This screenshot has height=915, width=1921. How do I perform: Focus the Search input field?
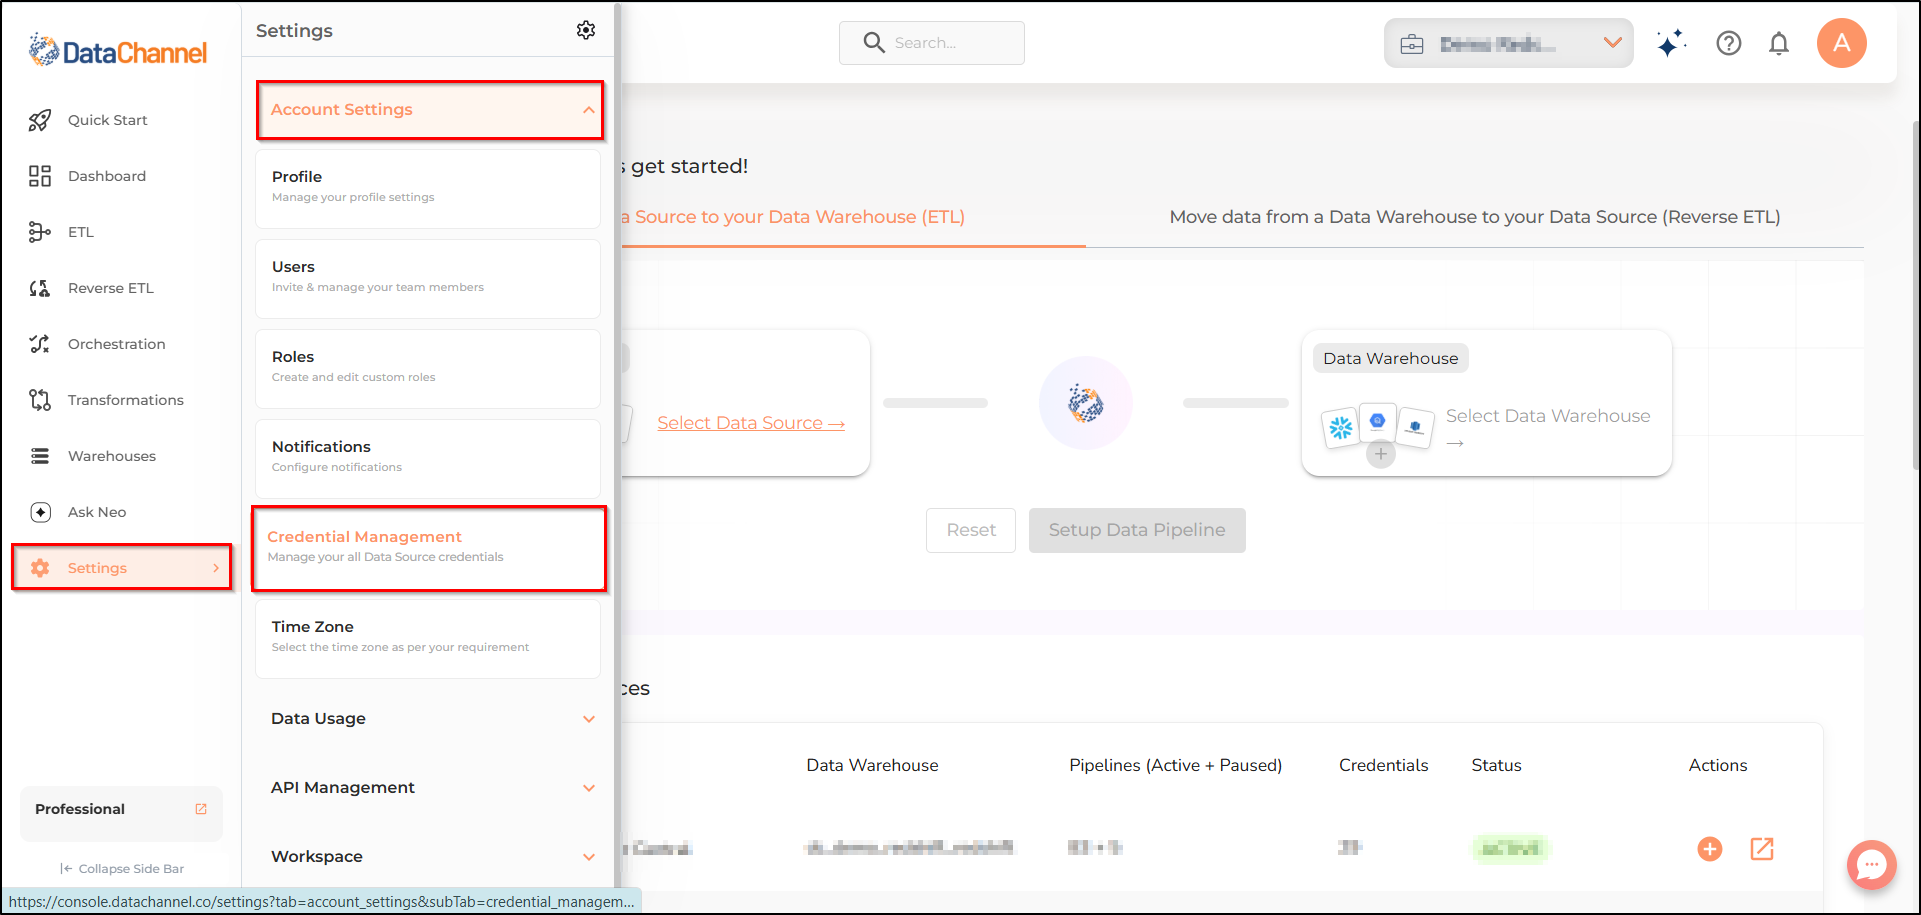(x=932, y=43)
